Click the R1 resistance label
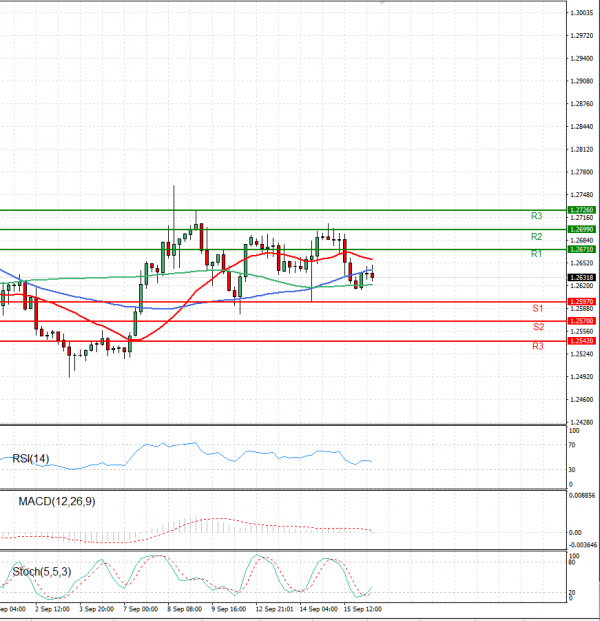 click(x=536, y=254)
